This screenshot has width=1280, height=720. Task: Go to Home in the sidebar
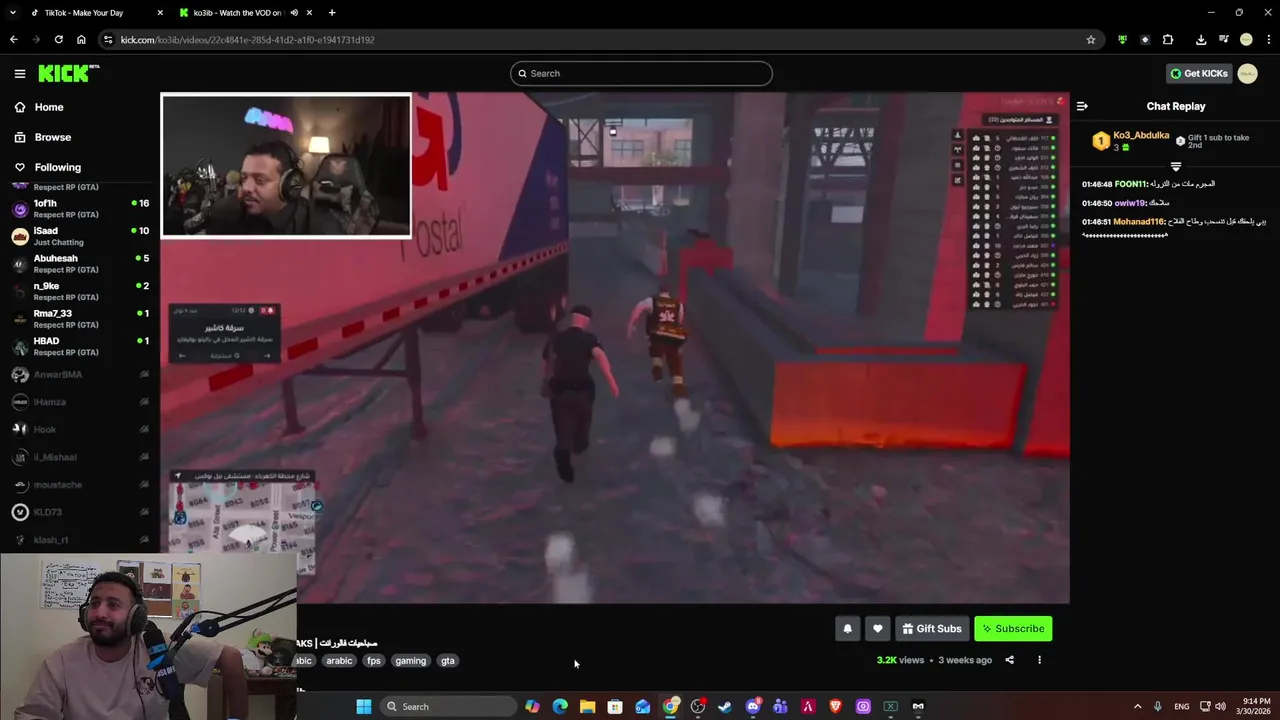(x=48, y=107)
